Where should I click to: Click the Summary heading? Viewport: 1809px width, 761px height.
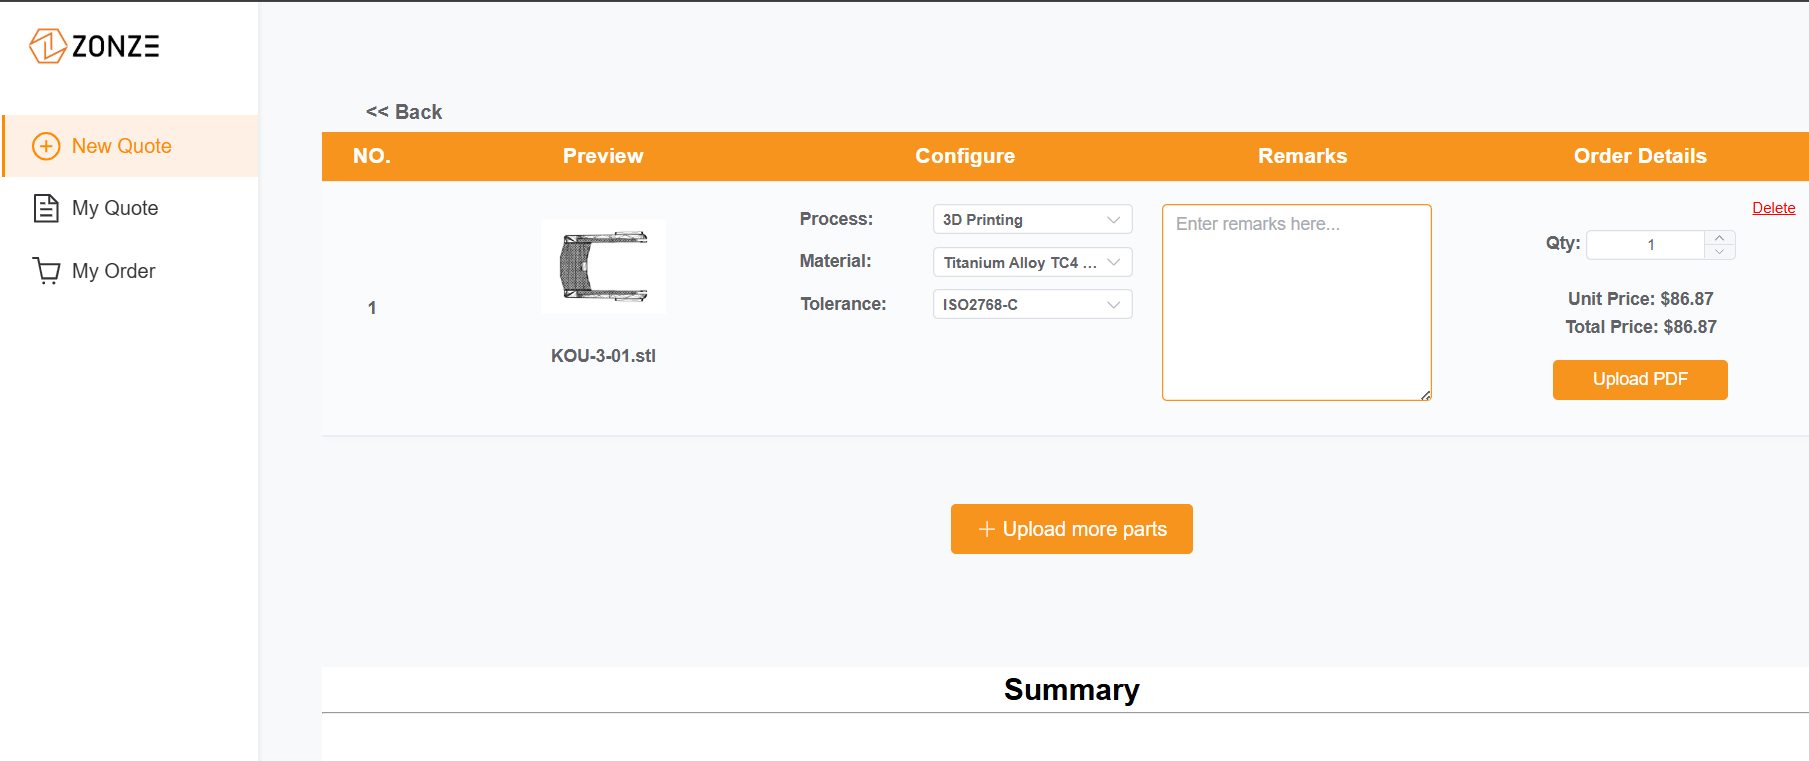pyautogui.click(x=1071, y=690)
